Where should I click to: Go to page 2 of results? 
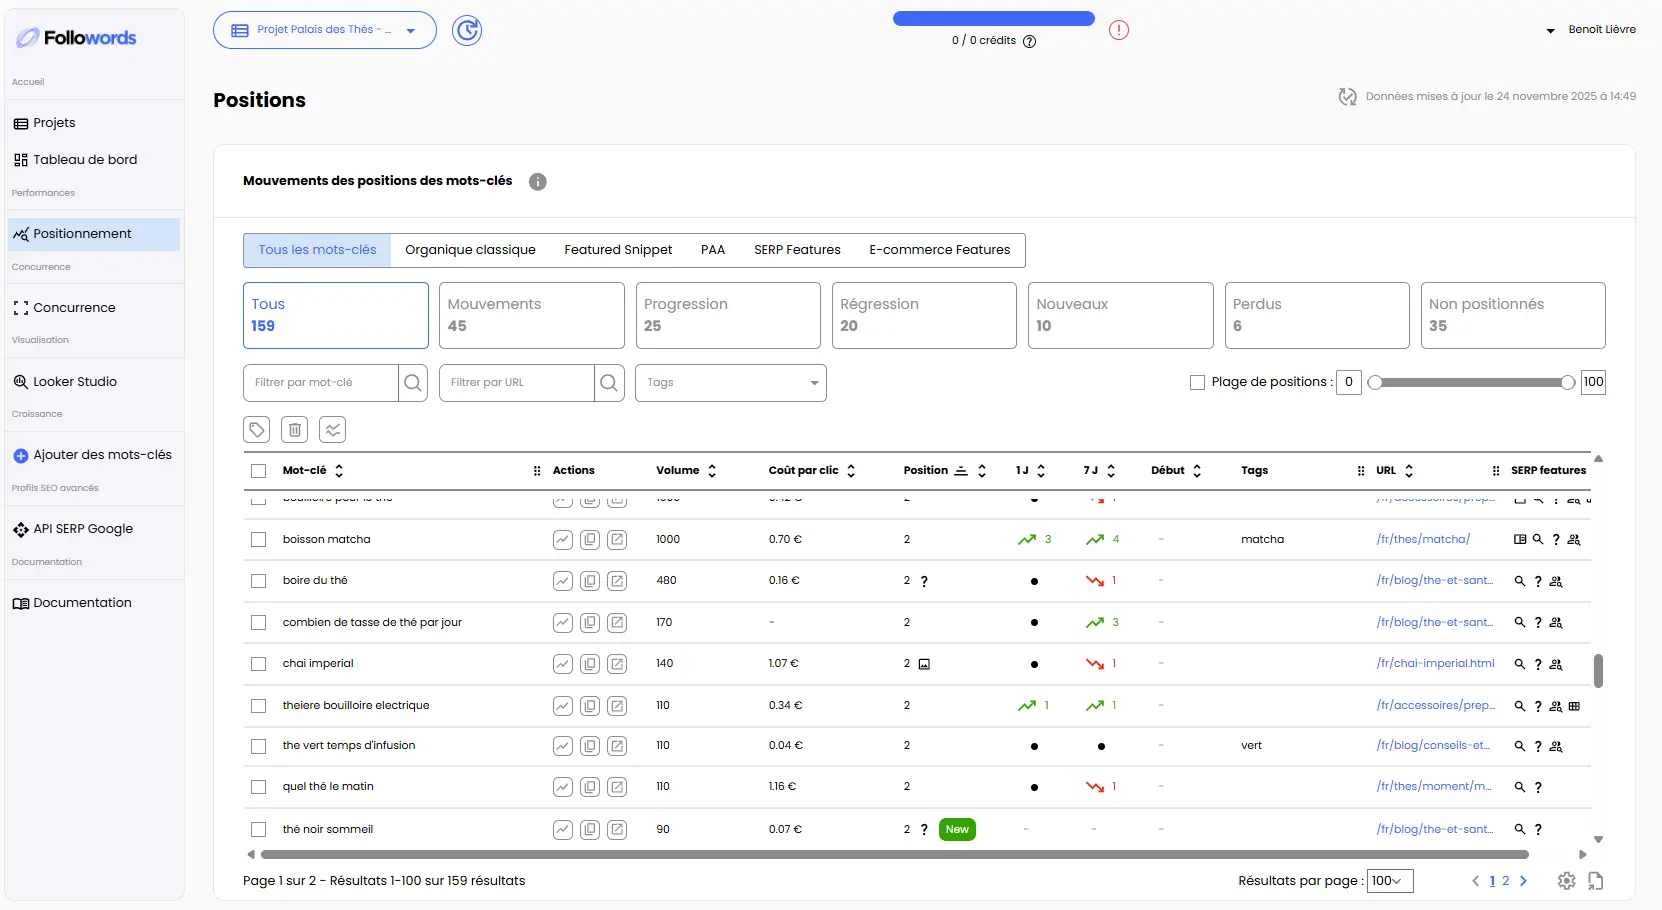coord(1507,881)
